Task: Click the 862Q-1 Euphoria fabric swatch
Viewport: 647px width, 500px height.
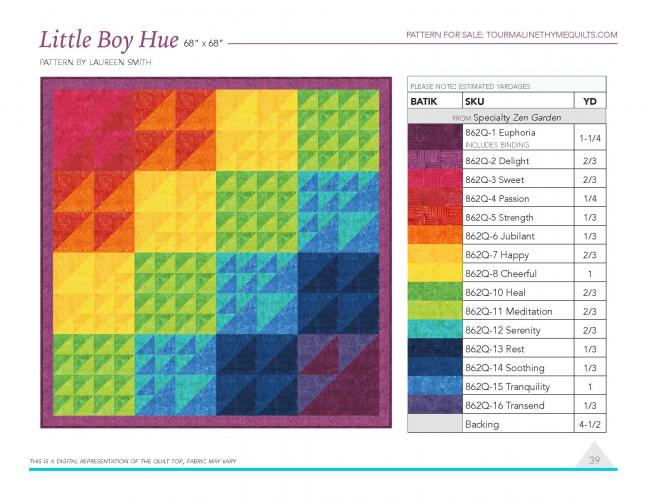Action: 435,137
